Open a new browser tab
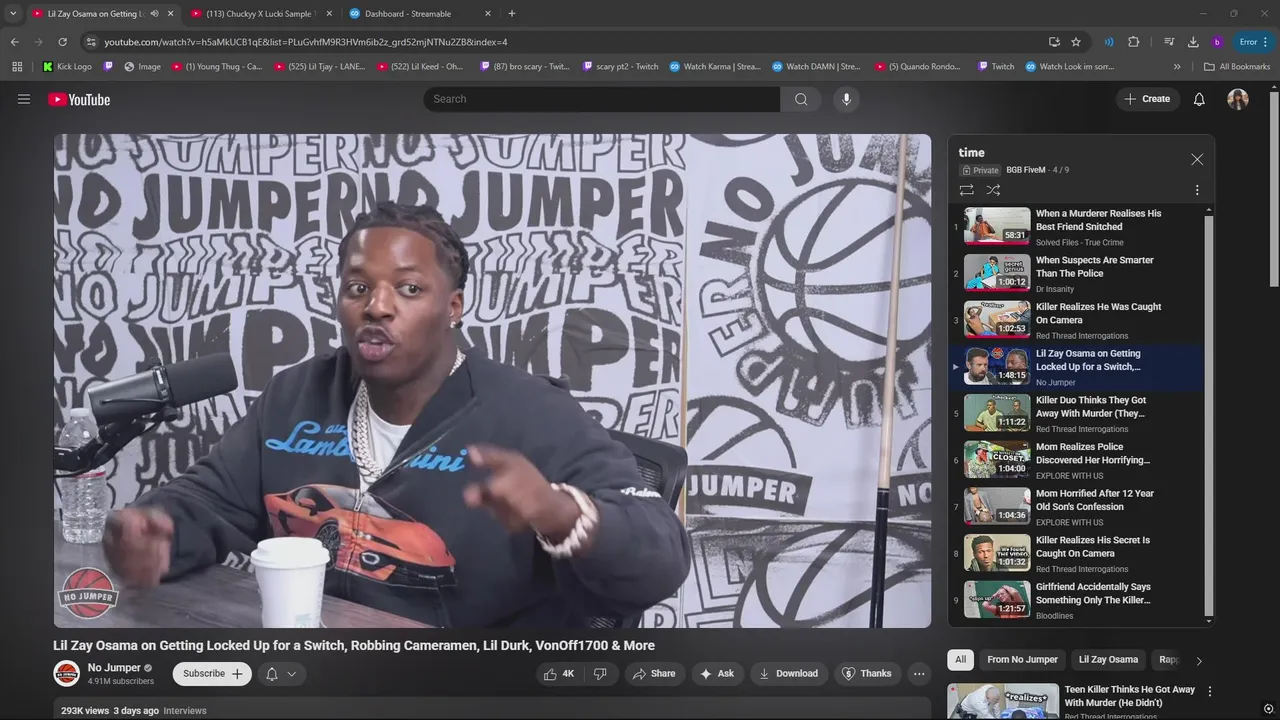 click(x=512, y=14)
